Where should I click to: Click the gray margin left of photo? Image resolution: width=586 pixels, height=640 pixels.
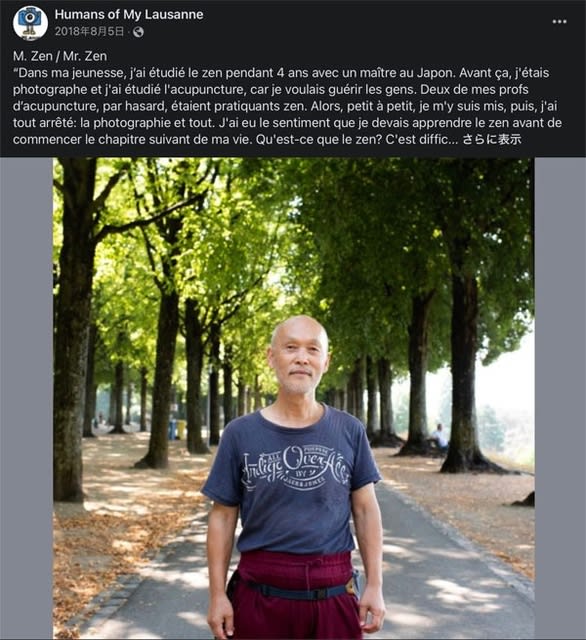click(x=26, y=398)
